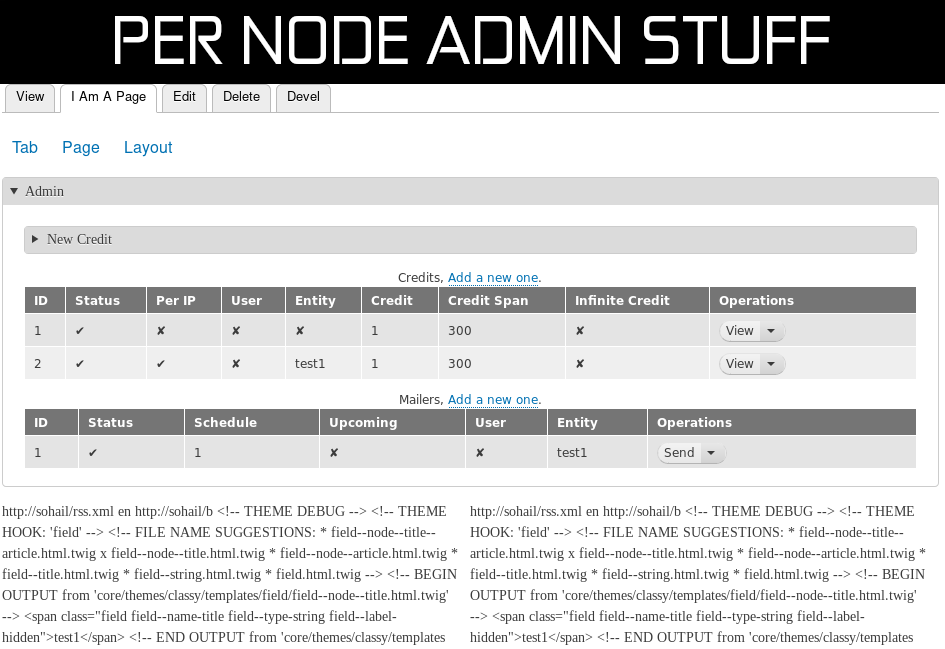
Task: Click Send button for mailer 1
Action: click(x=679, y=453)
